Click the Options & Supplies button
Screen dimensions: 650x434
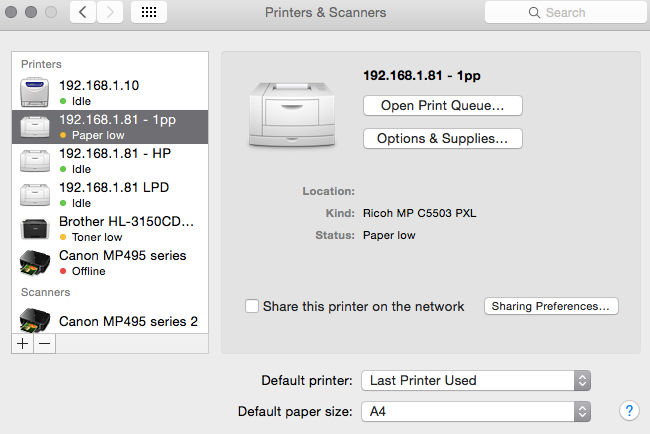[442, 138]
